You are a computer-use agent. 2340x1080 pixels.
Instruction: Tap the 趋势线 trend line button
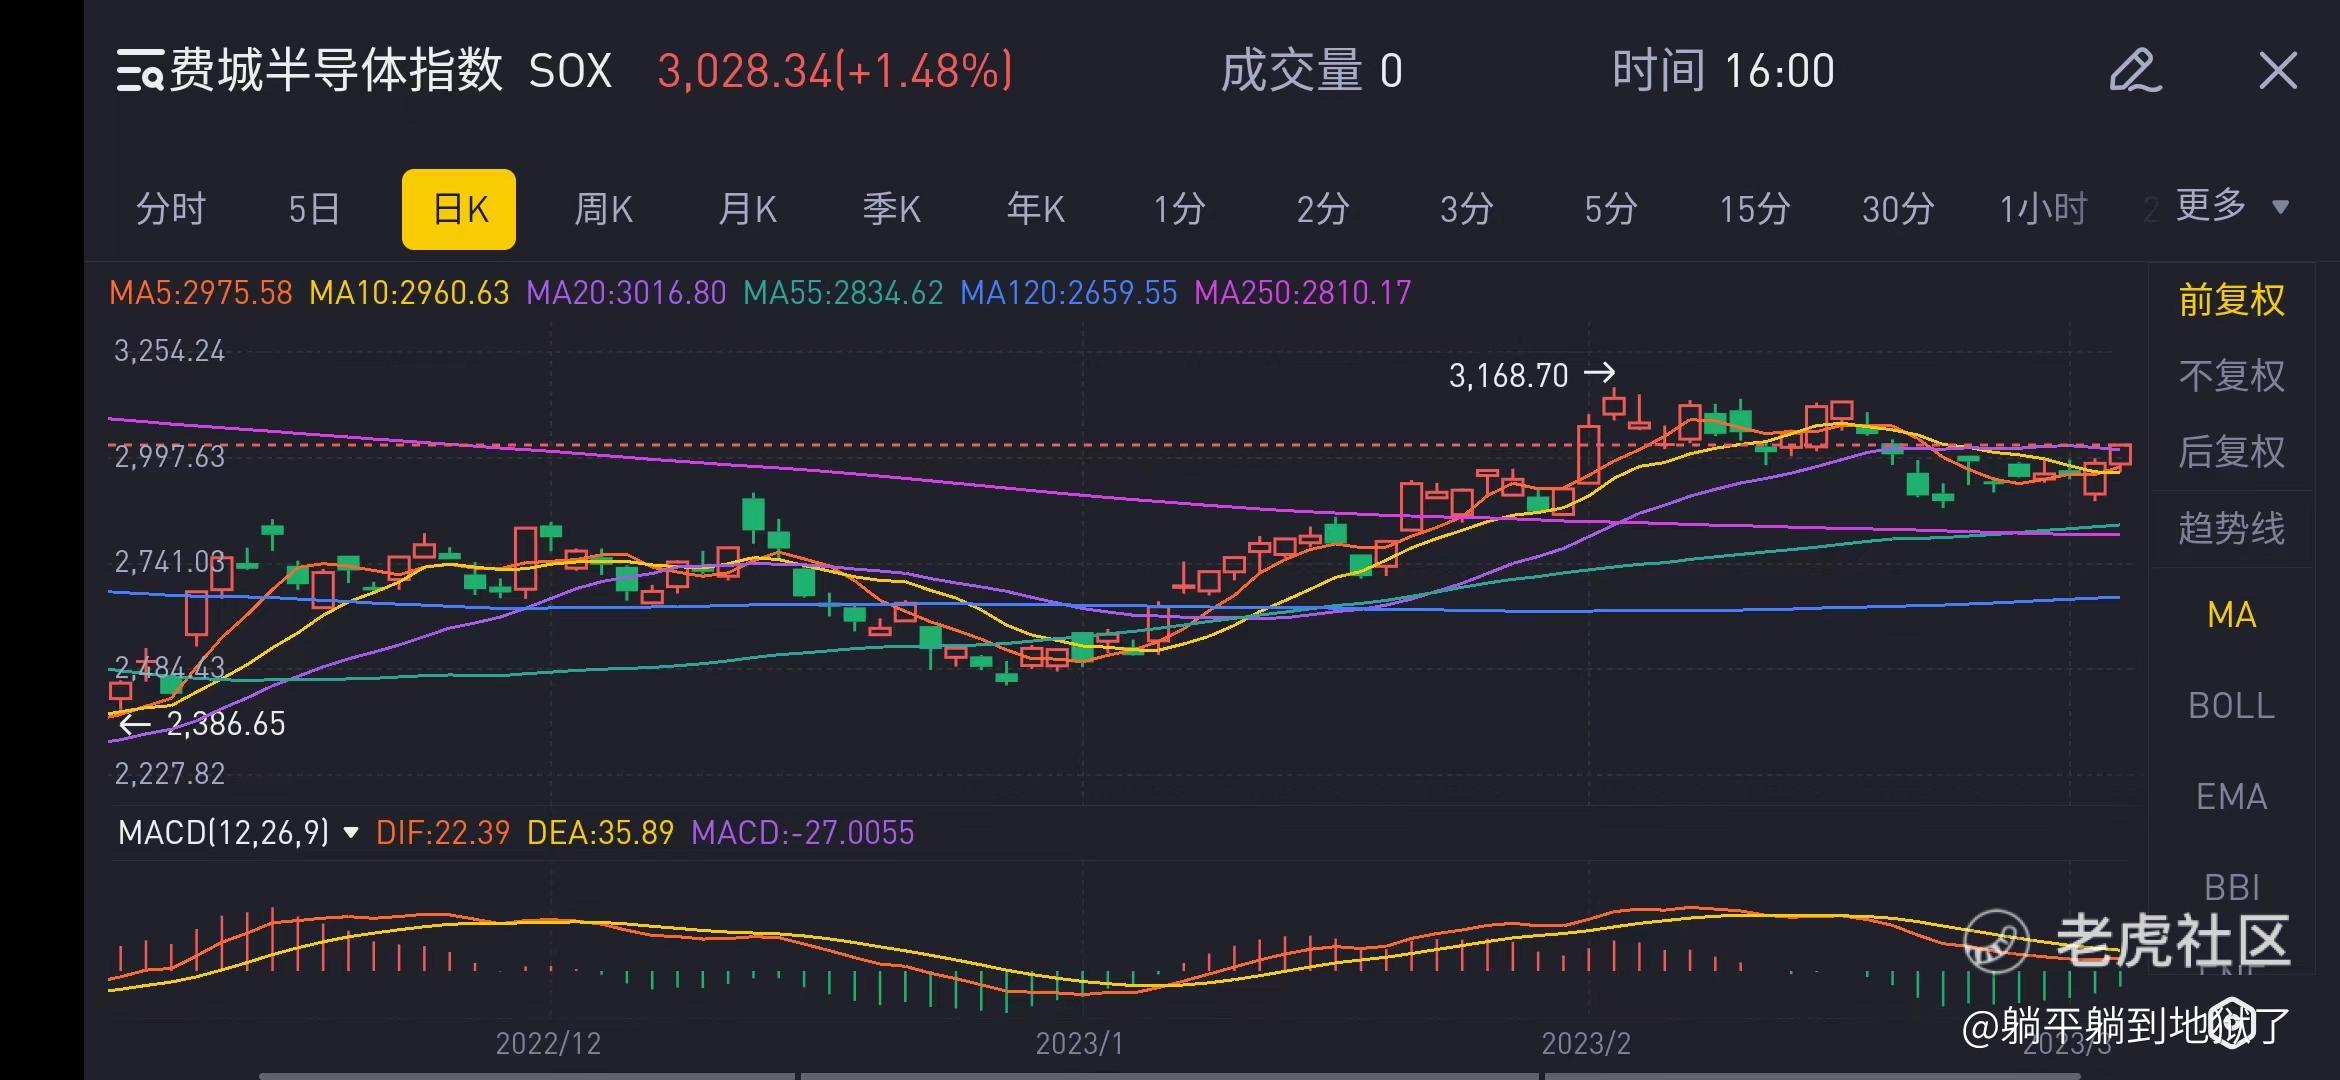coord(2231,528)
